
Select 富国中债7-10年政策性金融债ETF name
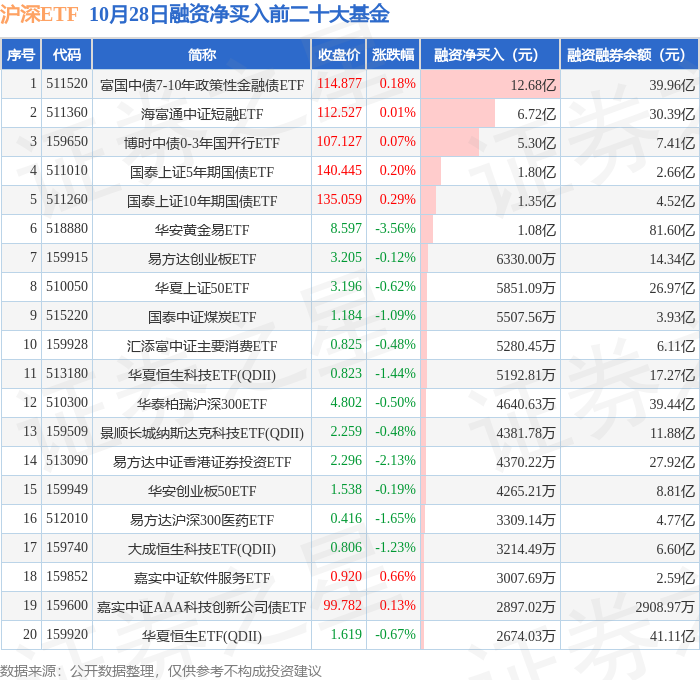pos(202,85)
